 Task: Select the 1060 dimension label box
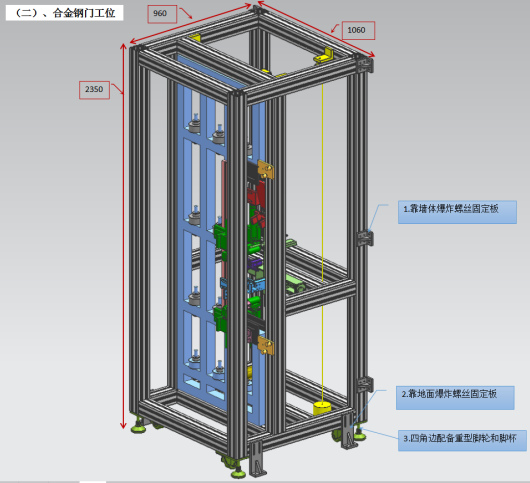point(358,30)
